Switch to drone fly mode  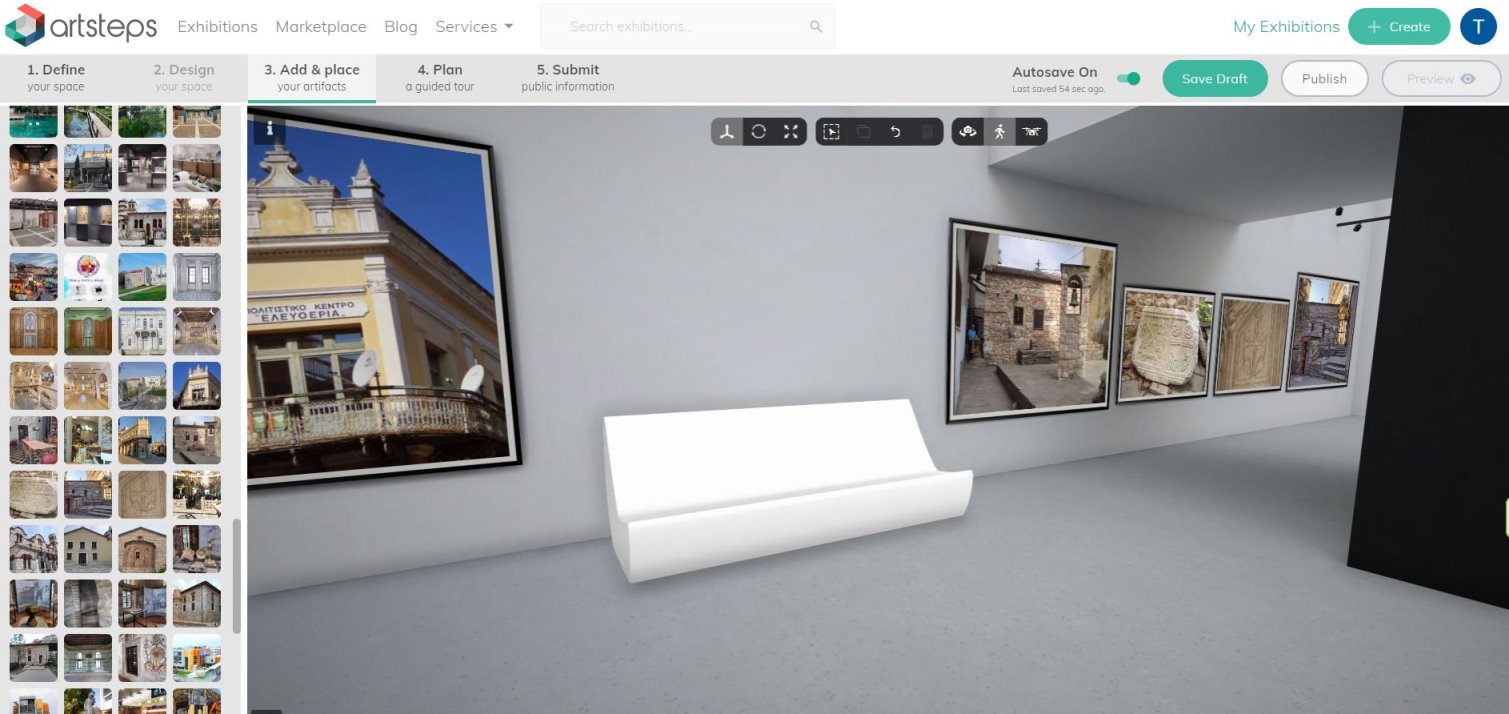[x=1031, y=132]
